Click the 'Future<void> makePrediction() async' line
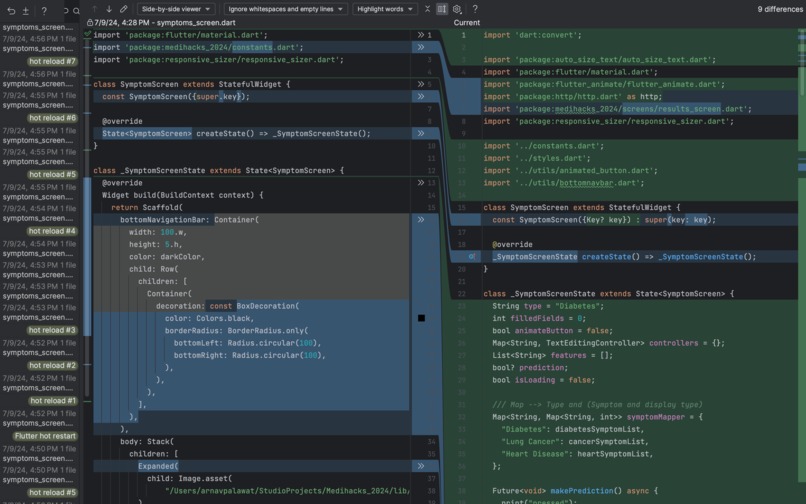The height and width of the screenshot is (504, 806). tap(574, 491)
